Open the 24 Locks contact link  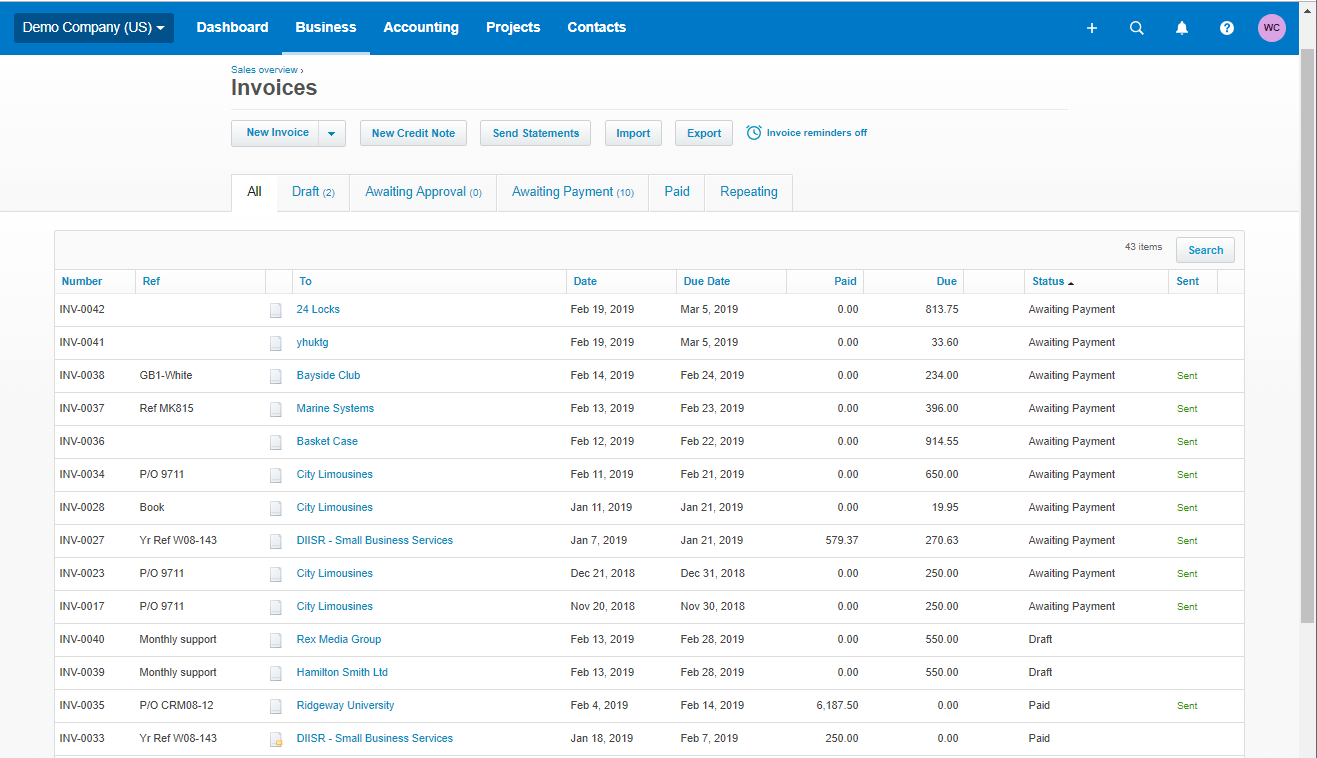(x=318, y=310)
